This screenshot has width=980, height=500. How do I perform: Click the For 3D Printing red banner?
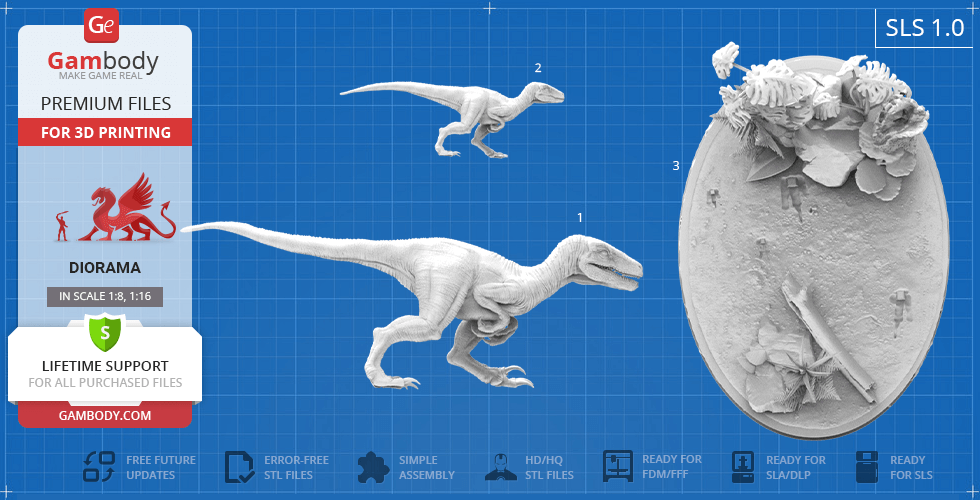105,132
